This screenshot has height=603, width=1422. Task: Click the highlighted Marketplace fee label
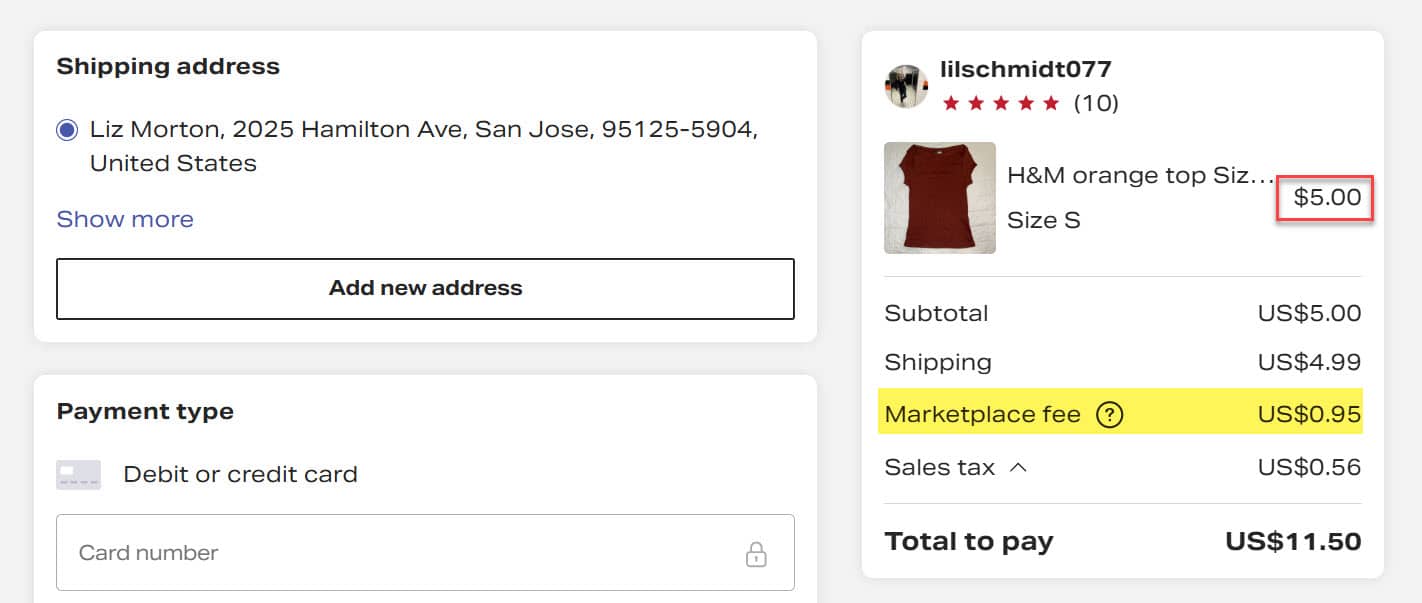[982, 414]
